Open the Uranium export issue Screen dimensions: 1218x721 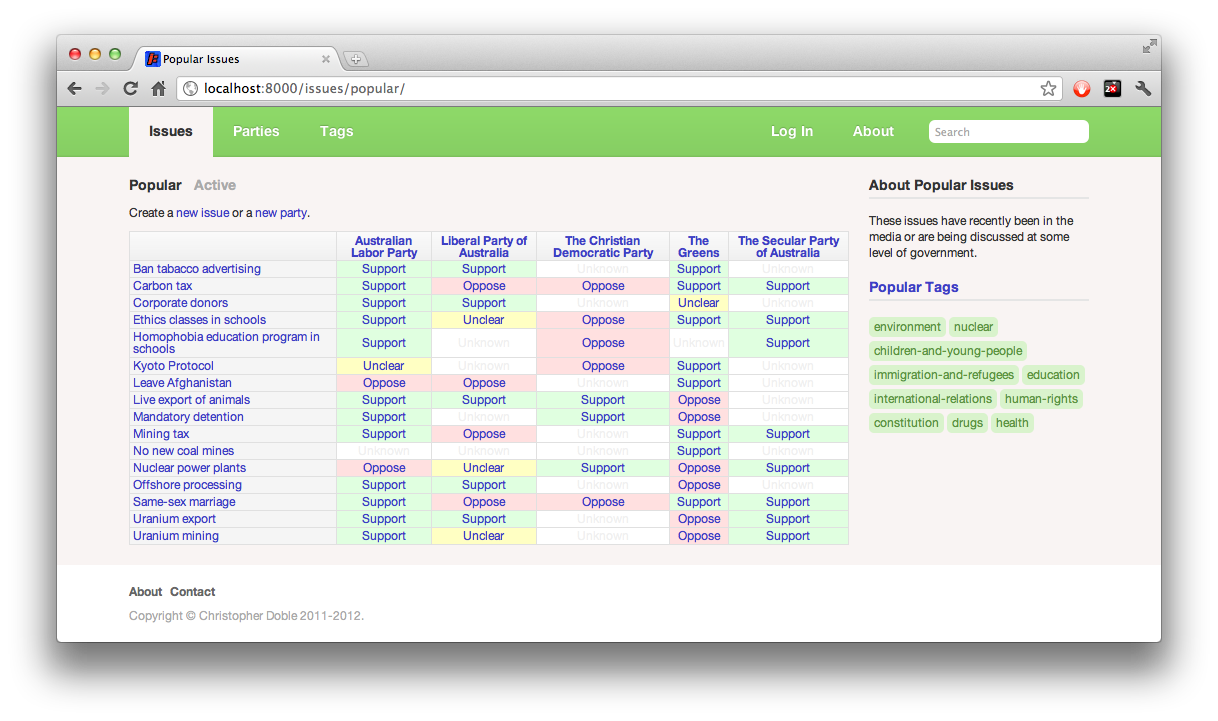click(174, 519)
